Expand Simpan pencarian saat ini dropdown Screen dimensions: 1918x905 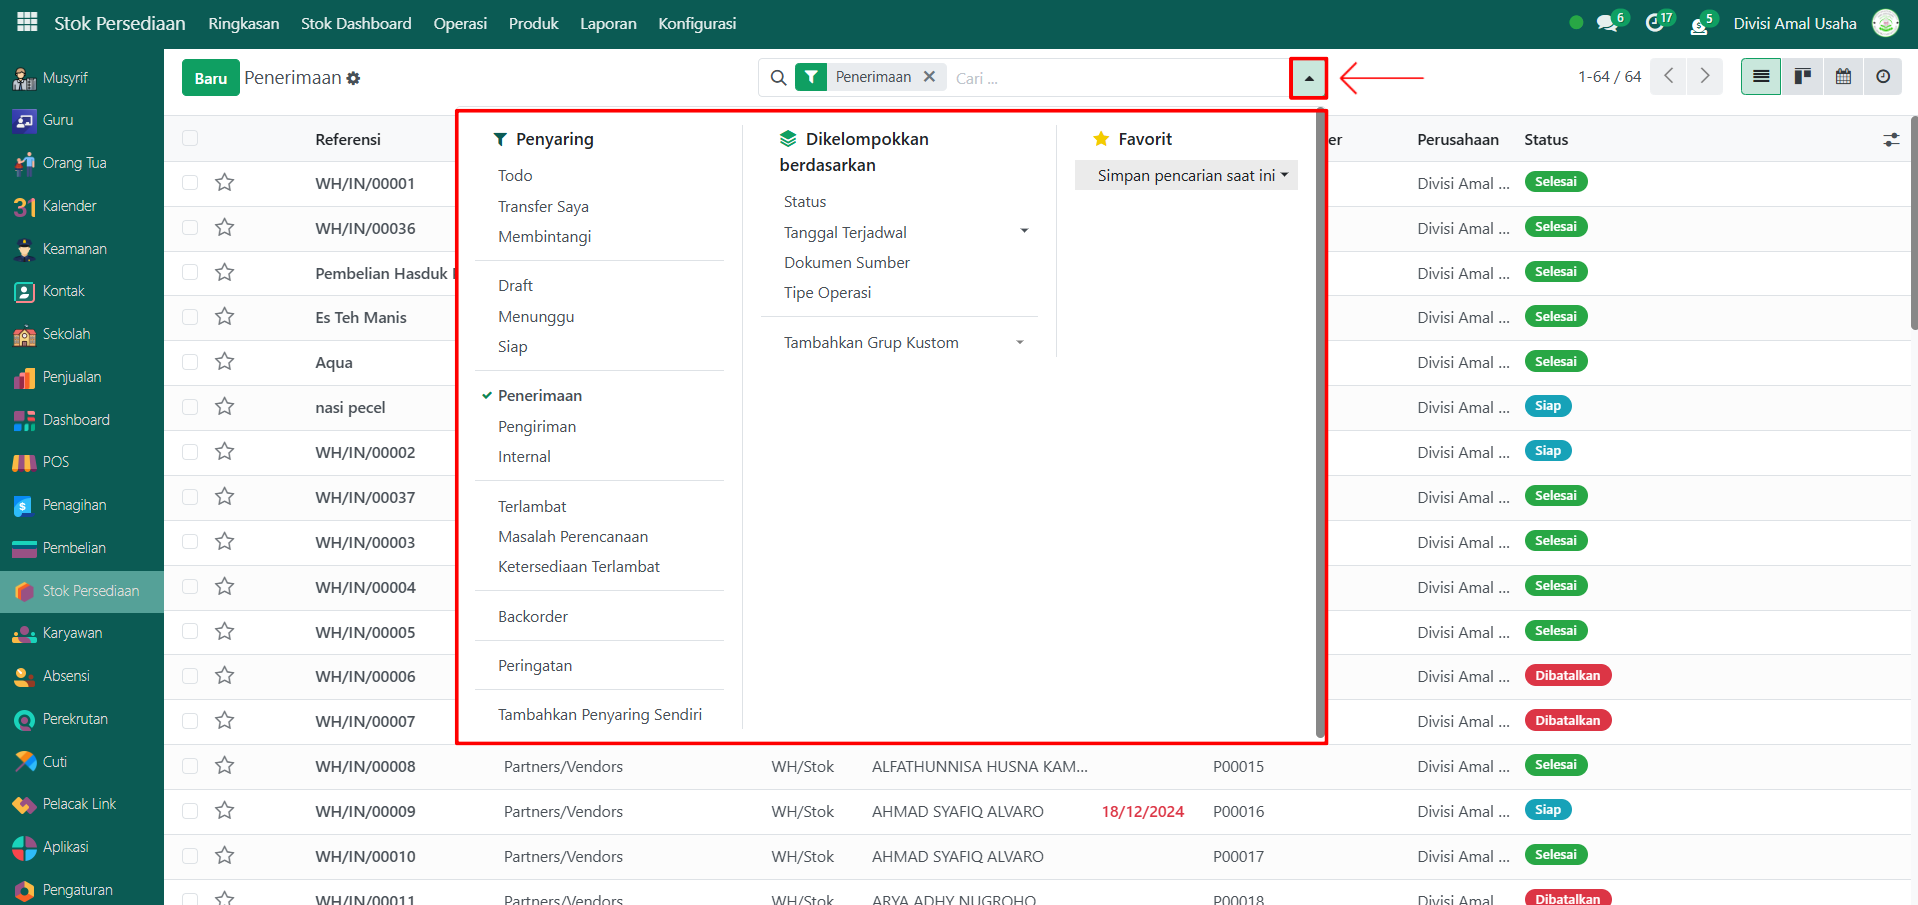coord(1186,175)
